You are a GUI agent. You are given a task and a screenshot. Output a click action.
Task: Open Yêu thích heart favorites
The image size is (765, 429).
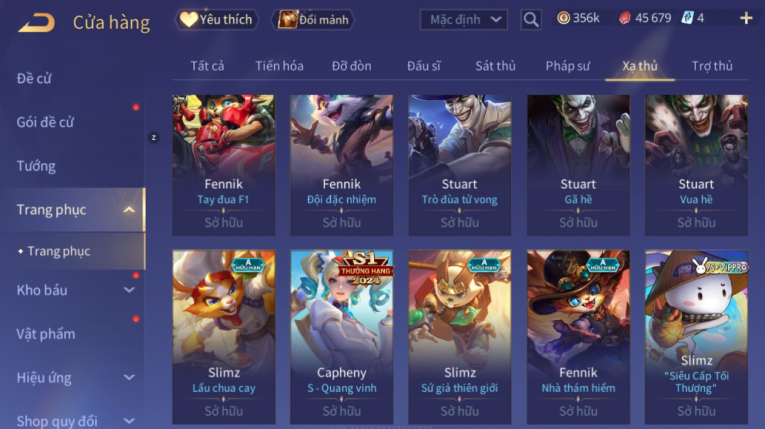pos(216,20)
